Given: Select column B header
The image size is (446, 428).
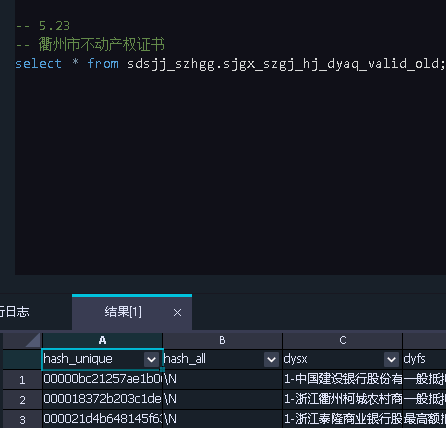Looking at the screenshot, I should coord(222,340).
